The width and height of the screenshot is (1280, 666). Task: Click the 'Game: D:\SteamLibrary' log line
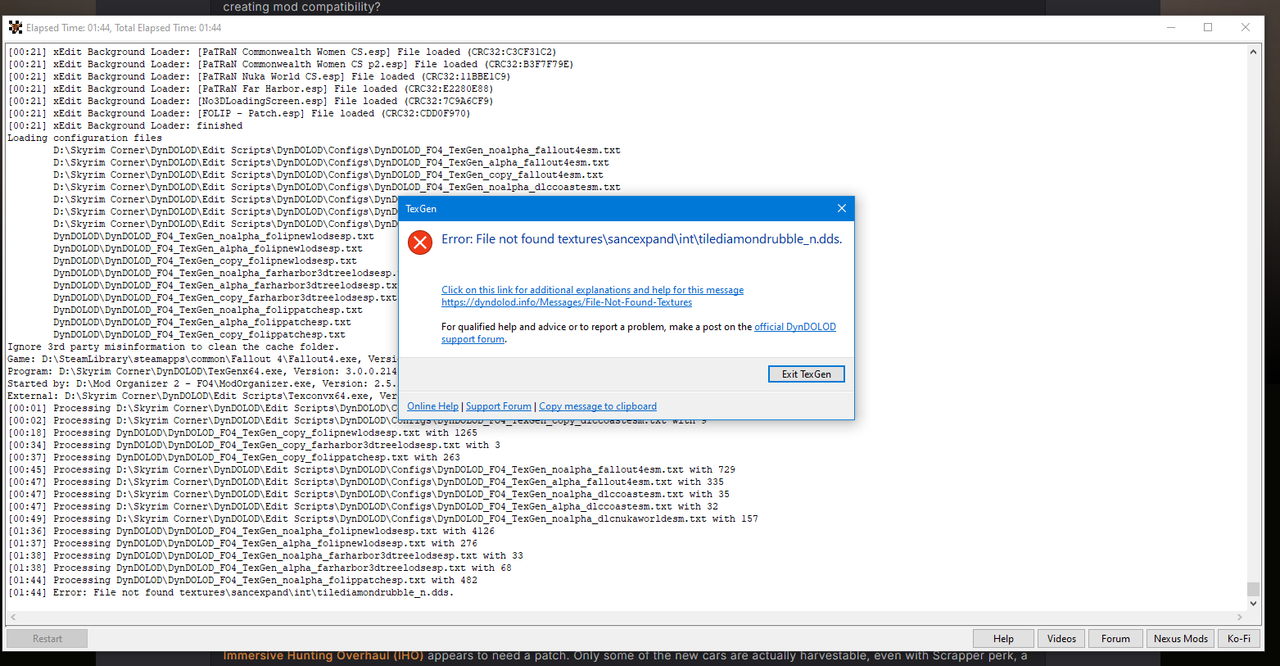click(201, 359)
